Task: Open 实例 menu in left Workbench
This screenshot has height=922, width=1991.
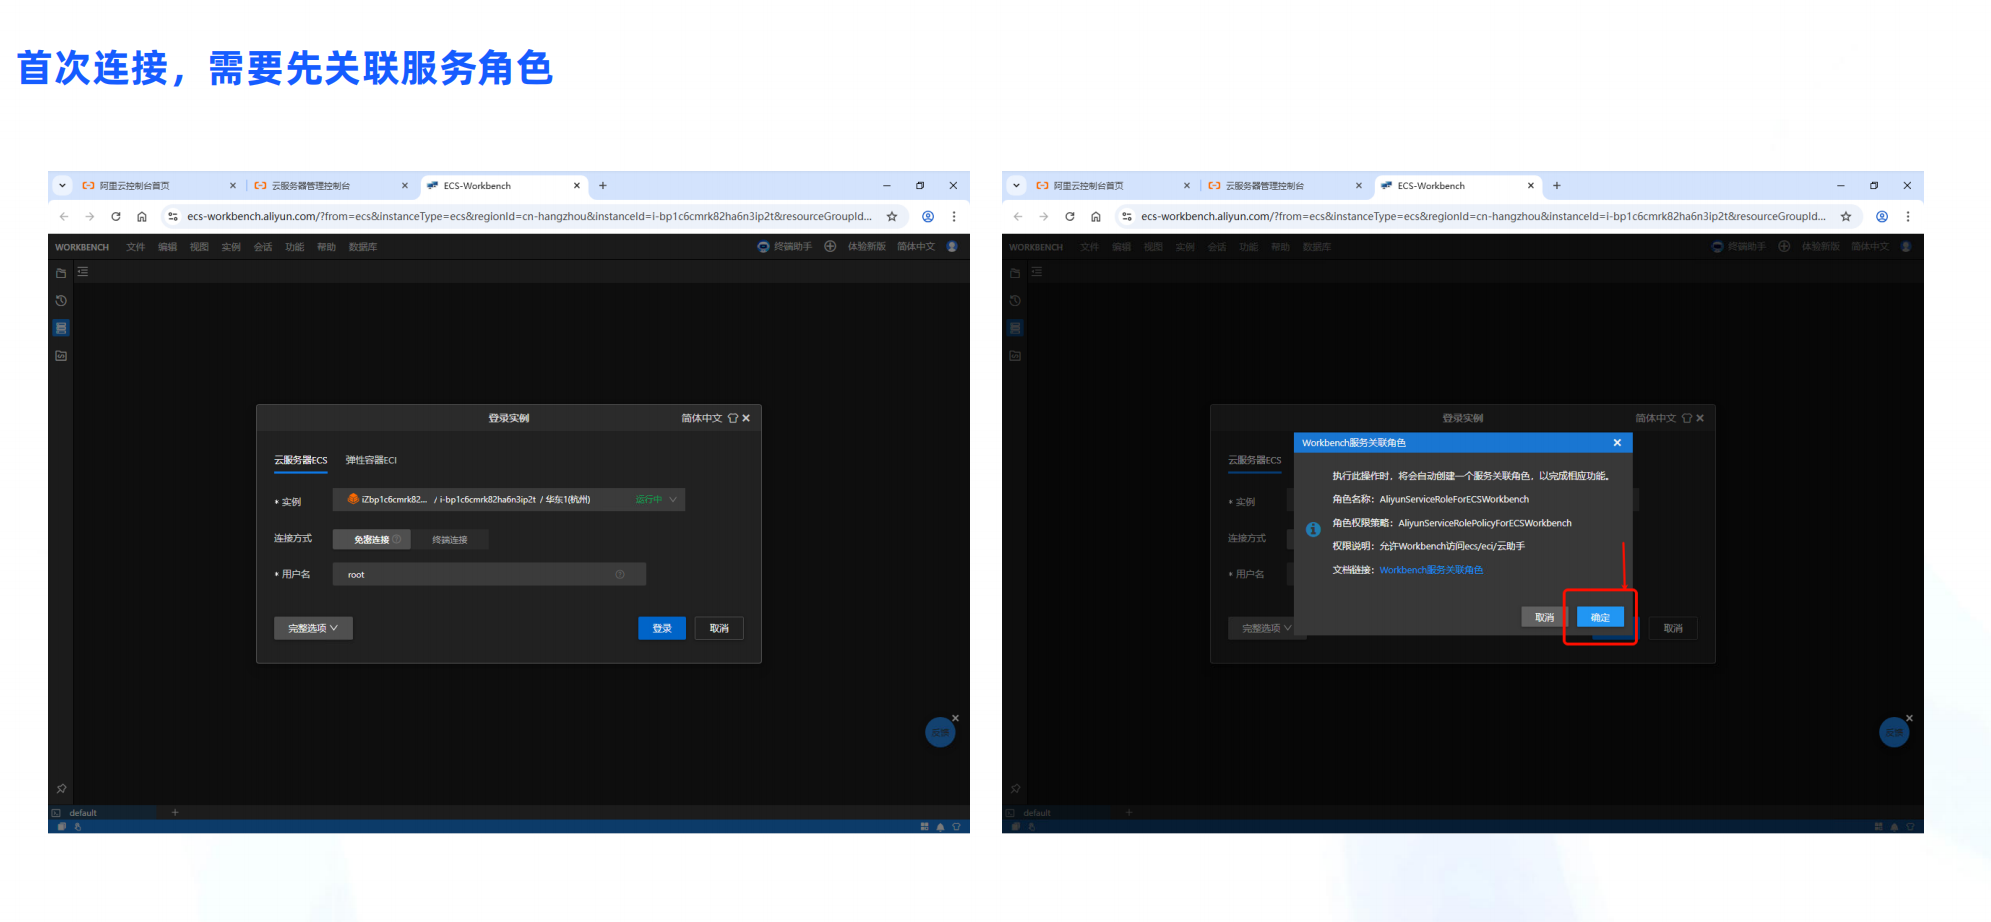Action: [231, 247]
